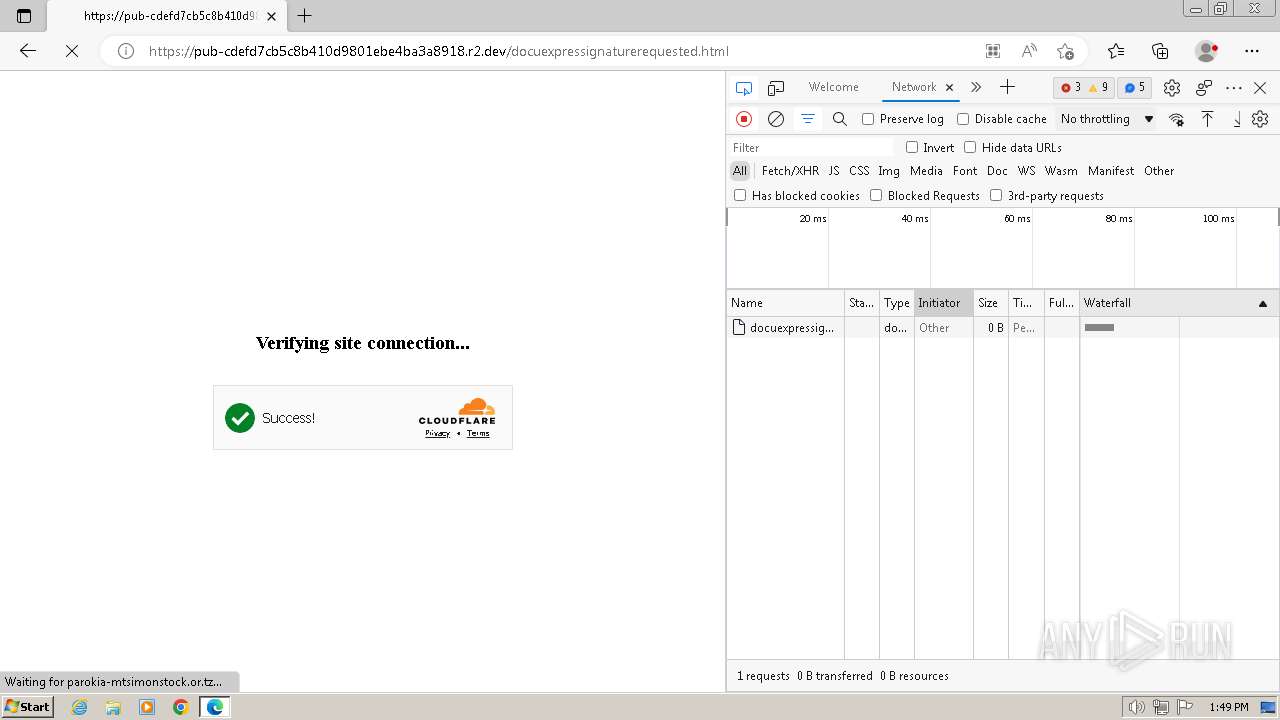Viewport: 1280px width, 720px height.
Task: Open the tab actions menu icon
Action: pyautogui.click(x=24, y=16)
